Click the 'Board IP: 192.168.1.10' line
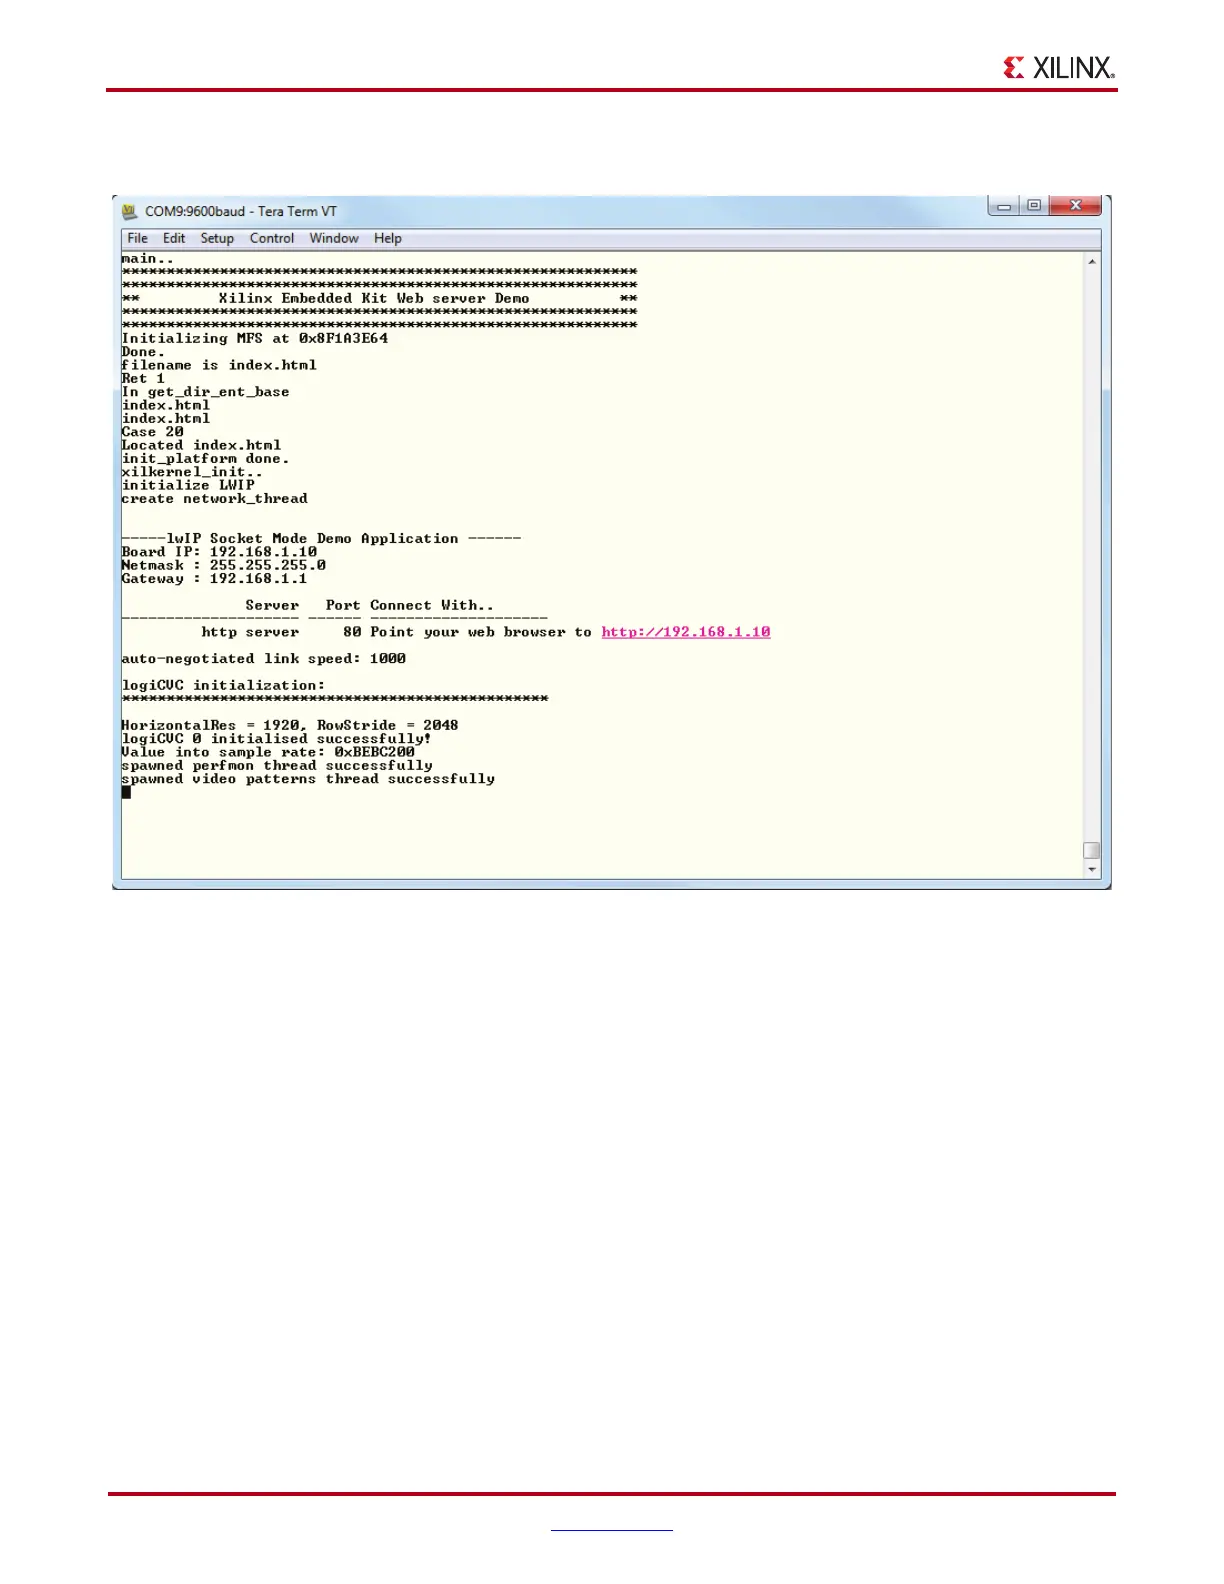The width and height of the screenshot is (1224, 1584). point(219,552)
